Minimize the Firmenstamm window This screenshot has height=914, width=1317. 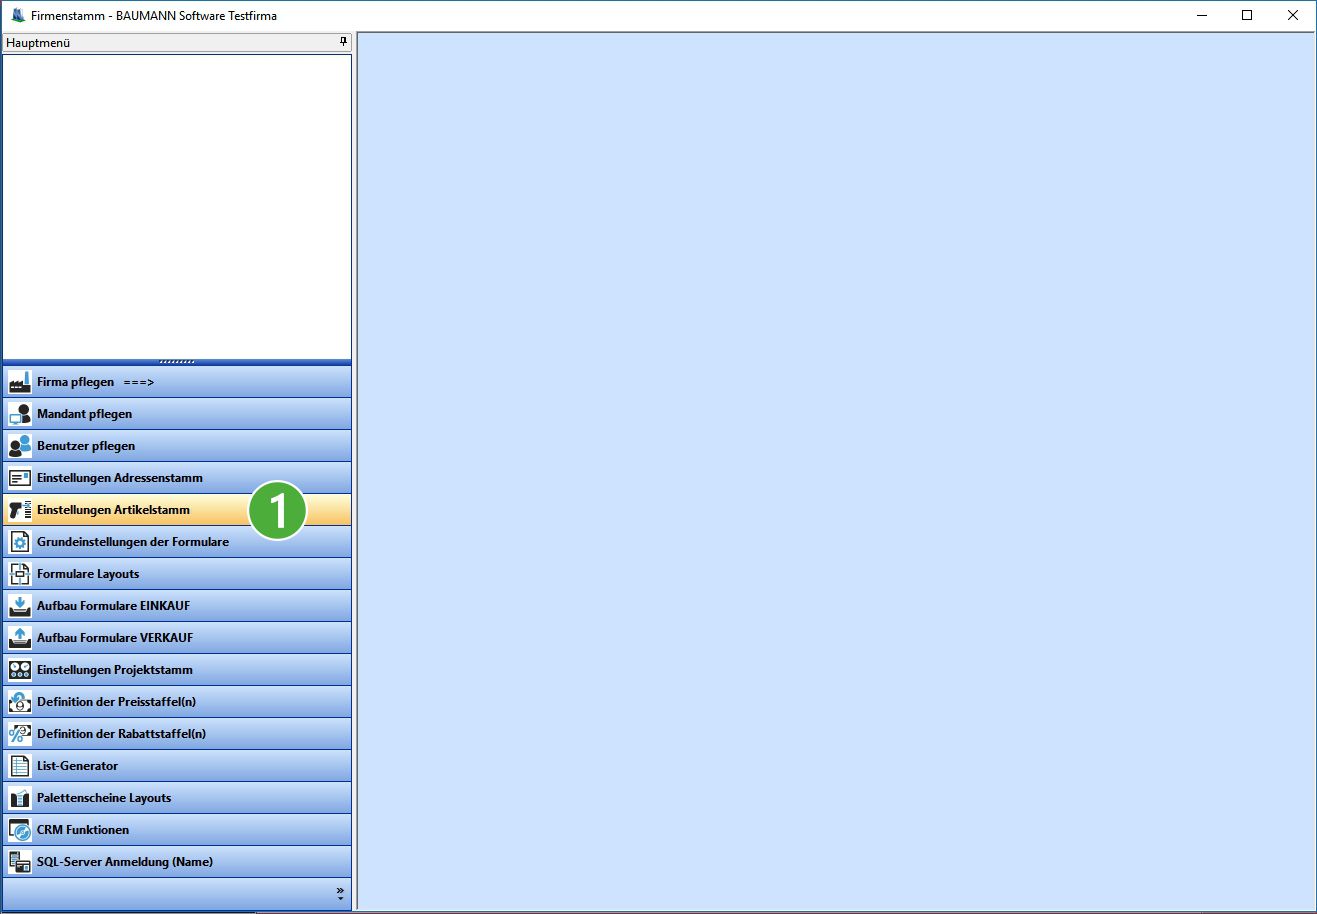[x=1201, y=15]
